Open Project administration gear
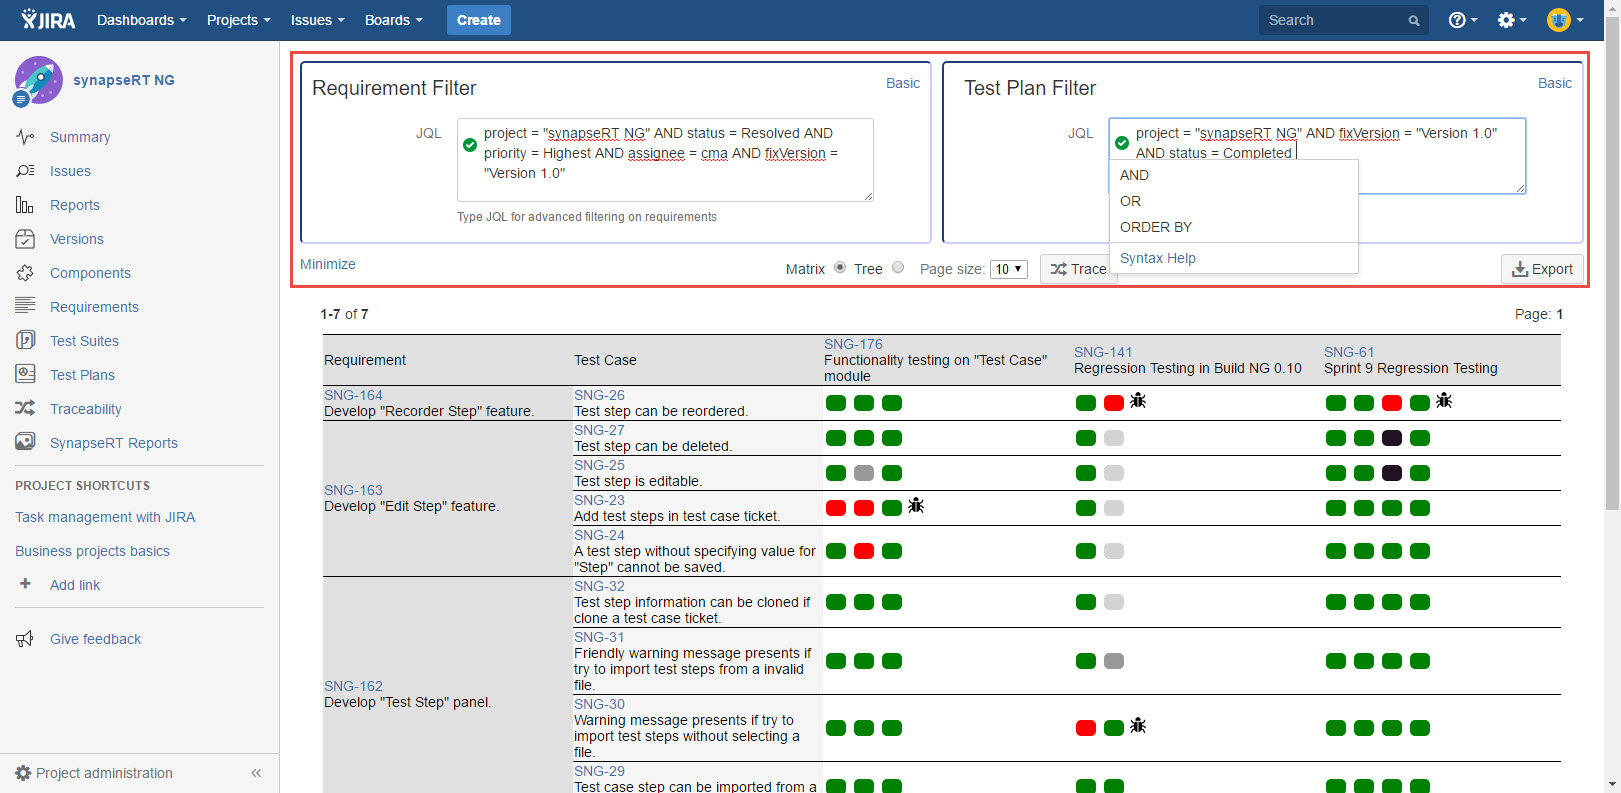Viewport: 1621px width, 793px height. [23, 773]
